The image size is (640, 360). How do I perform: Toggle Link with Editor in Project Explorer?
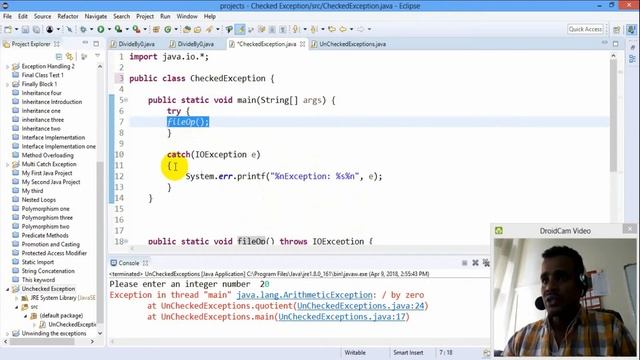click(x=69, y=56)
